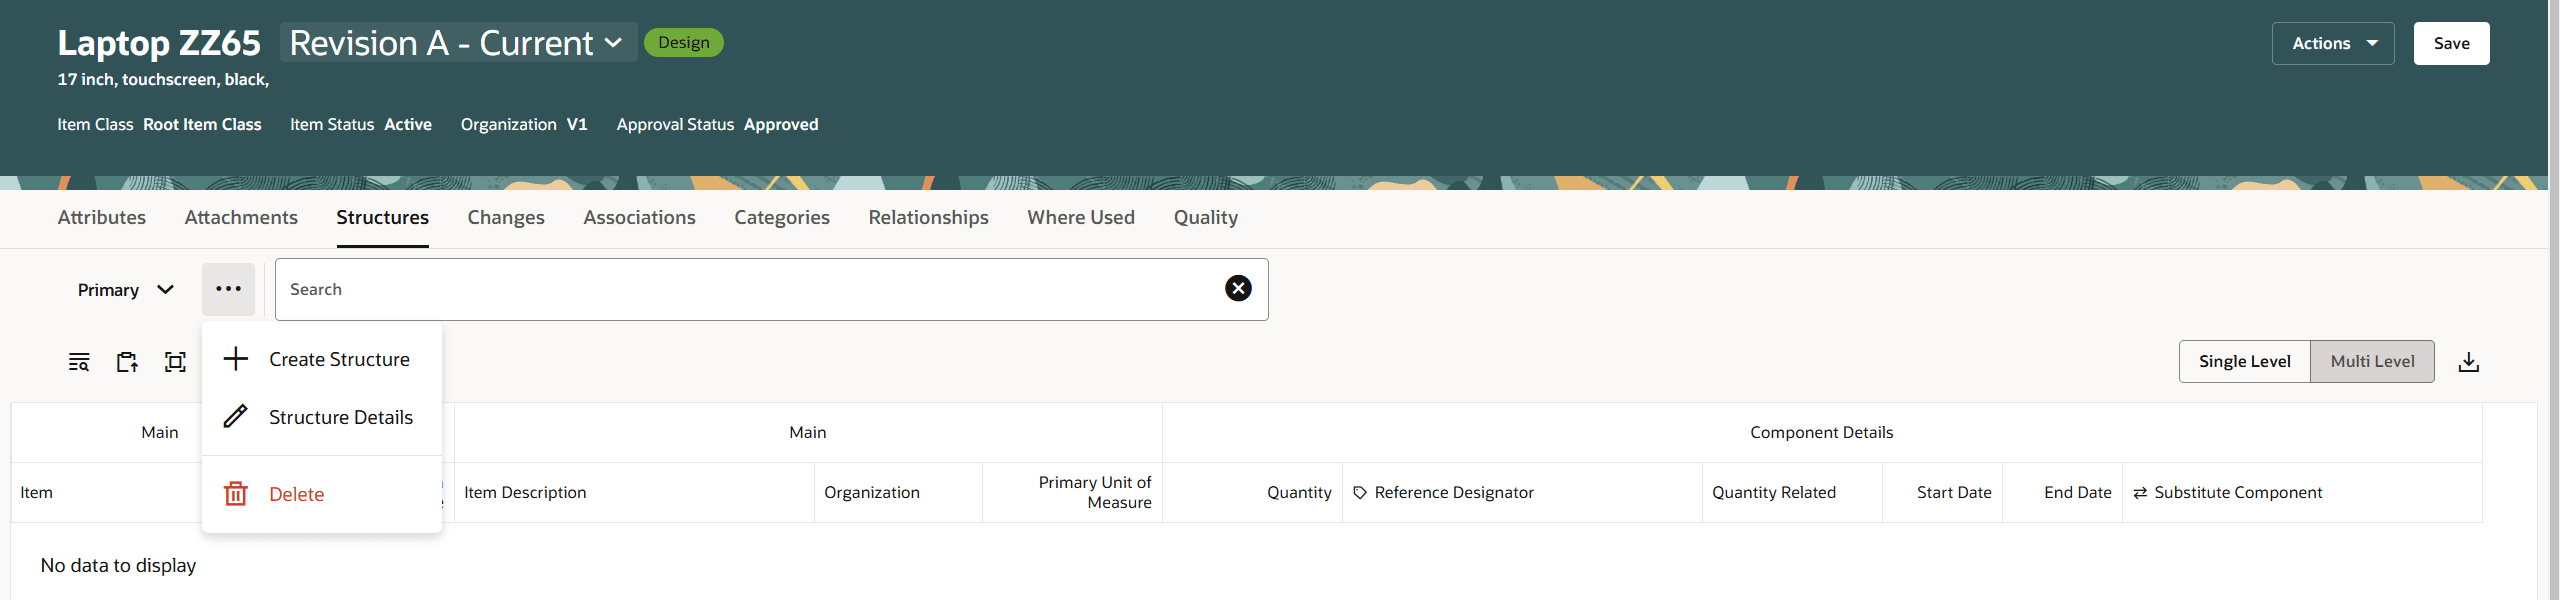This screenshot has height=600, width=2560.
Task: Select the Structures tab
Action: [382, 218]
